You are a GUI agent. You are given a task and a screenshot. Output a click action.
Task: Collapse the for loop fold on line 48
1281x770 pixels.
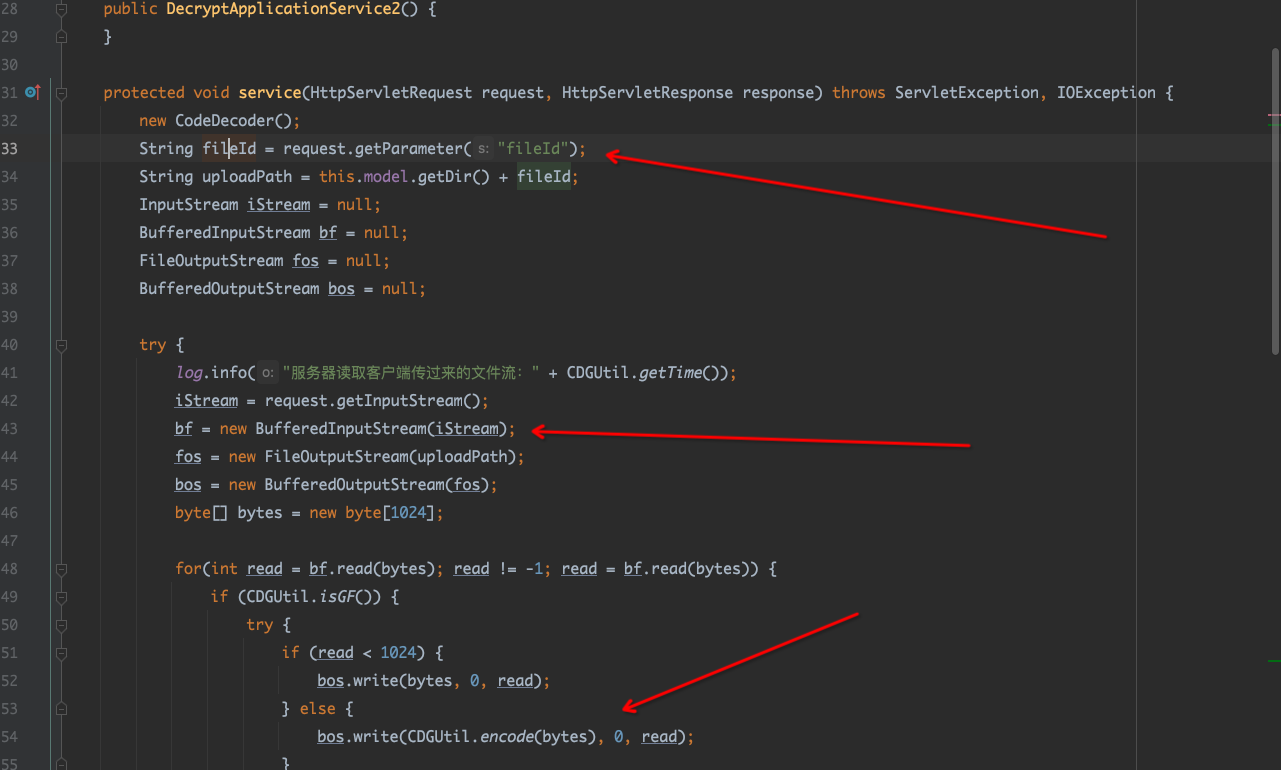coord(62,569)
